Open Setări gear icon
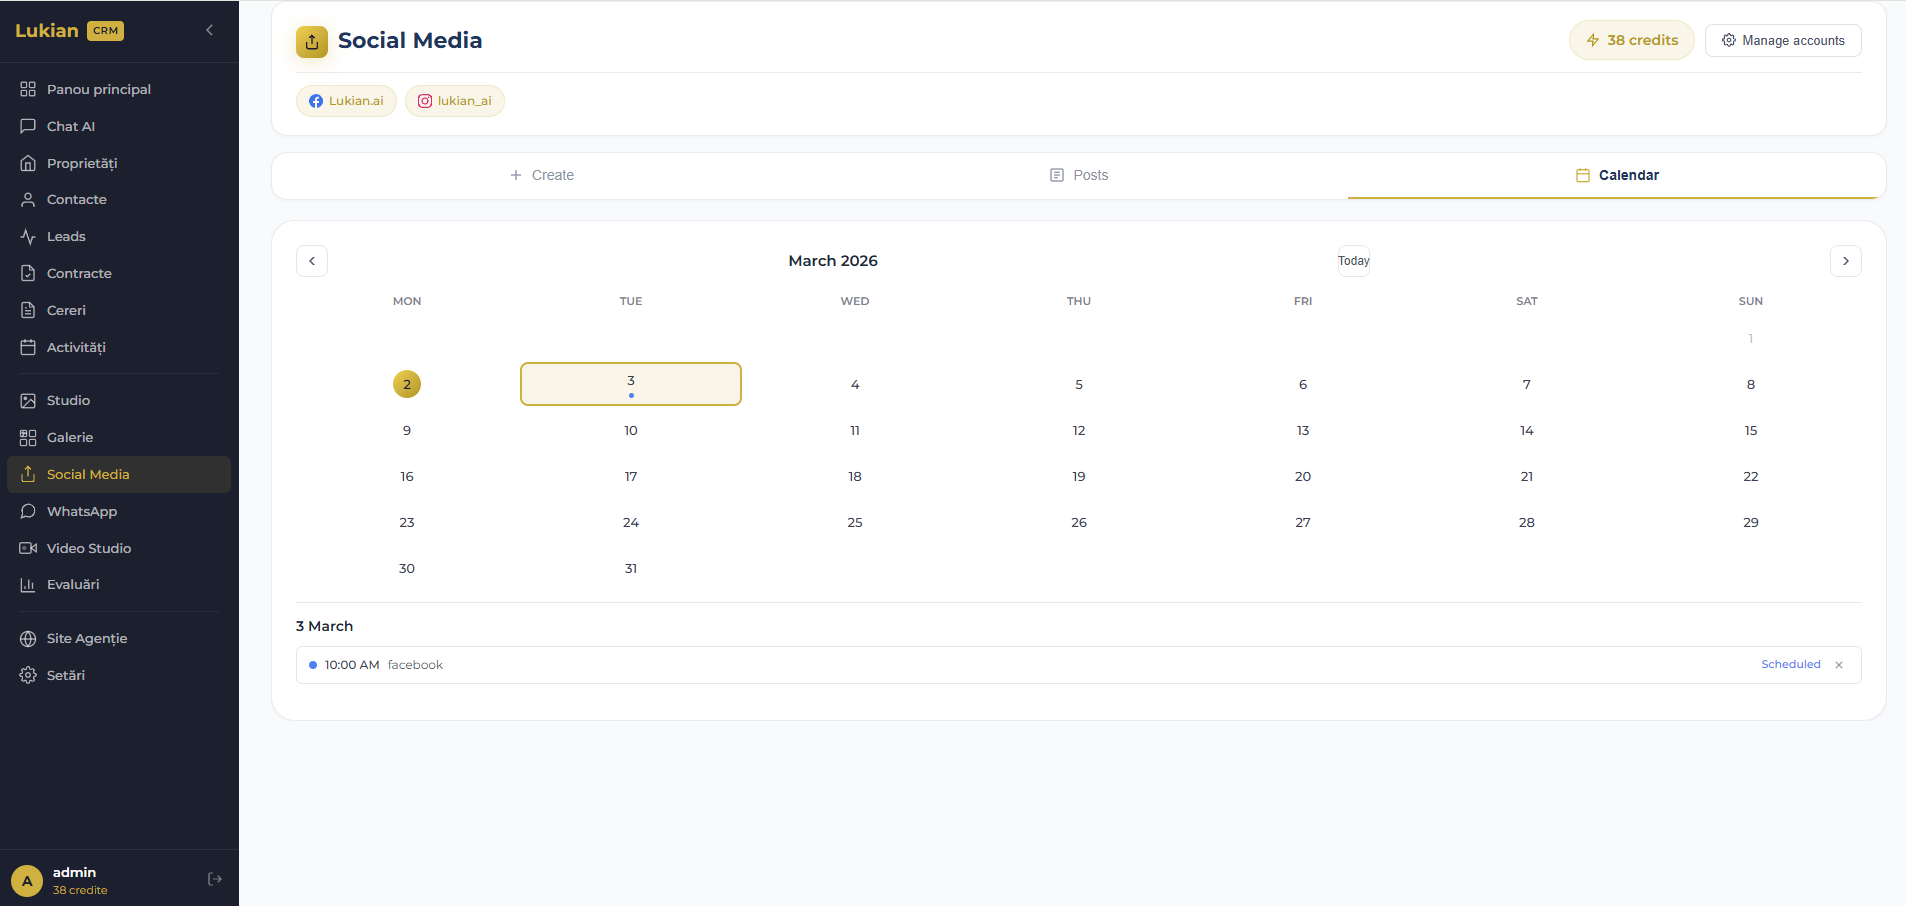This screenshot has height=906, width=1906. (x=28, y=675)
